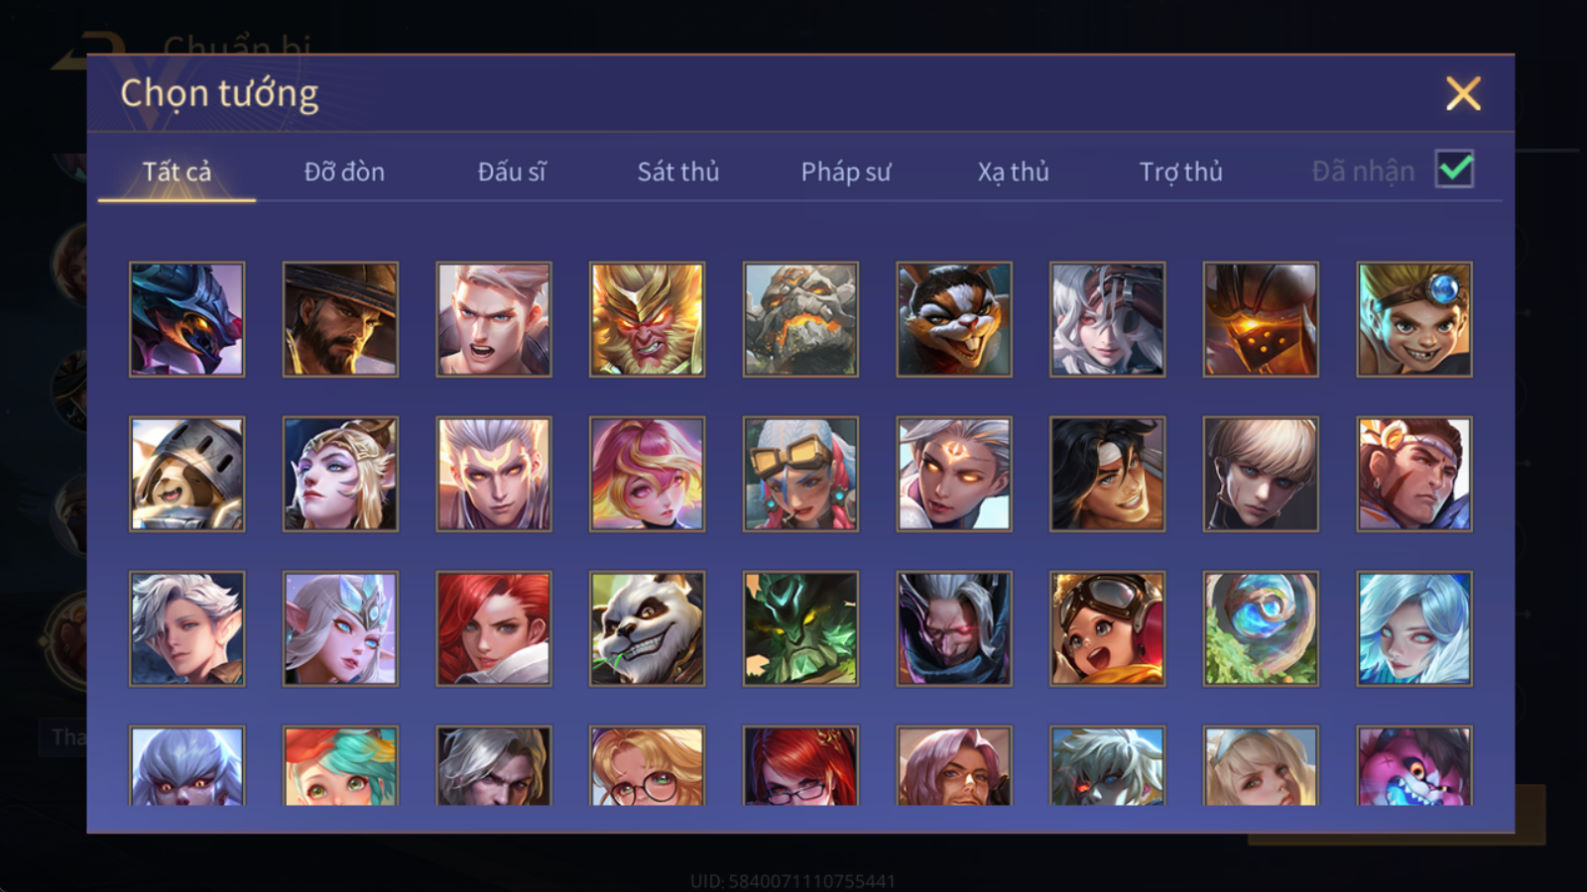Viewport: 1587px width, 892px height.
Task: Pick the green horned demon hero
Action: coord(800,628)
